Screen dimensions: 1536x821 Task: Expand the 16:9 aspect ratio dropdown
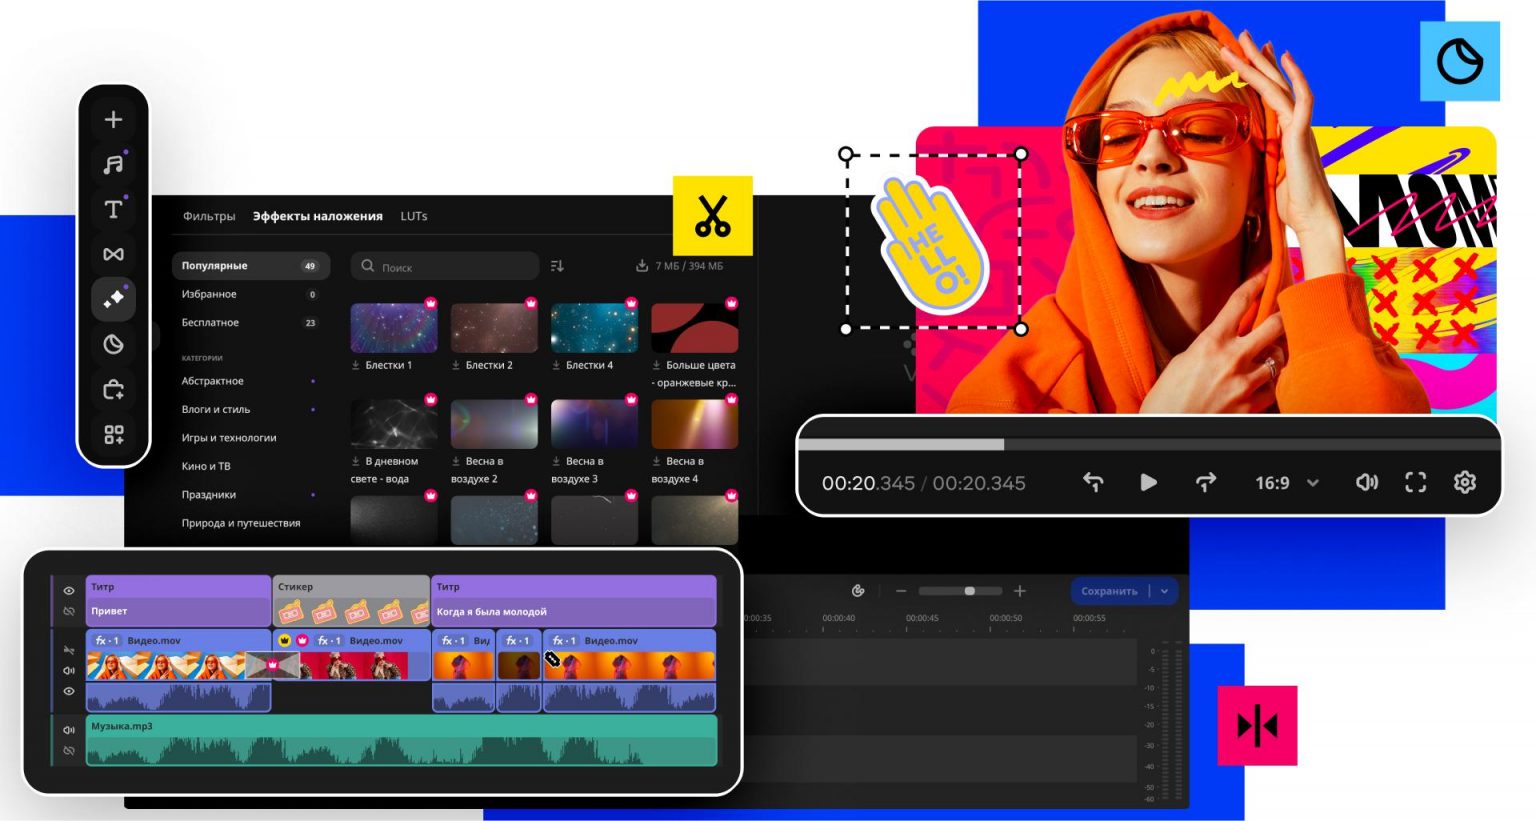(1313, 483)
